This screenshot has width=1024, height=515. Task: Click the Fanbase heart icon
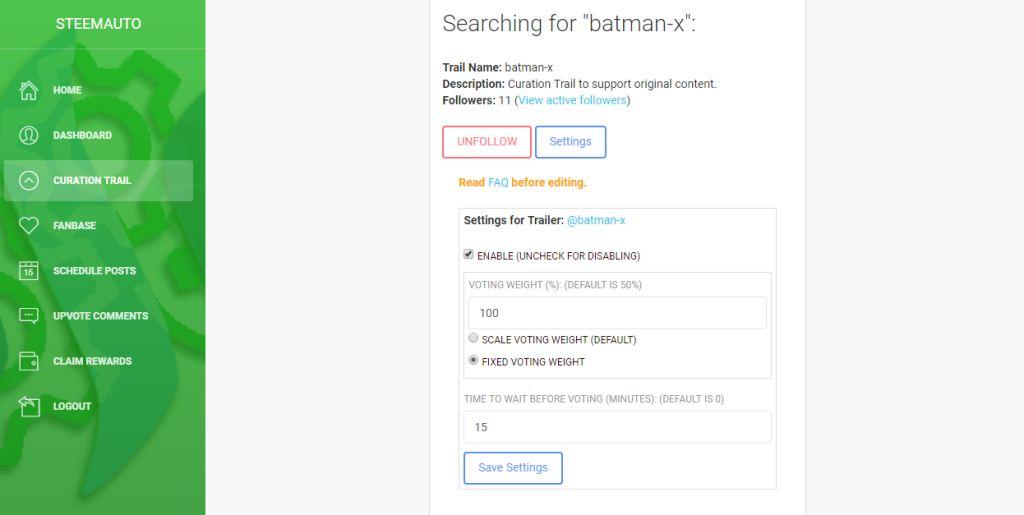pos(29,226)
